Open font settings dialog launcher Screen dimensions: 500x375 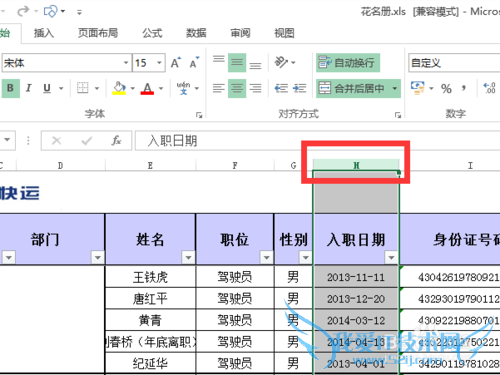pos(199,115)
